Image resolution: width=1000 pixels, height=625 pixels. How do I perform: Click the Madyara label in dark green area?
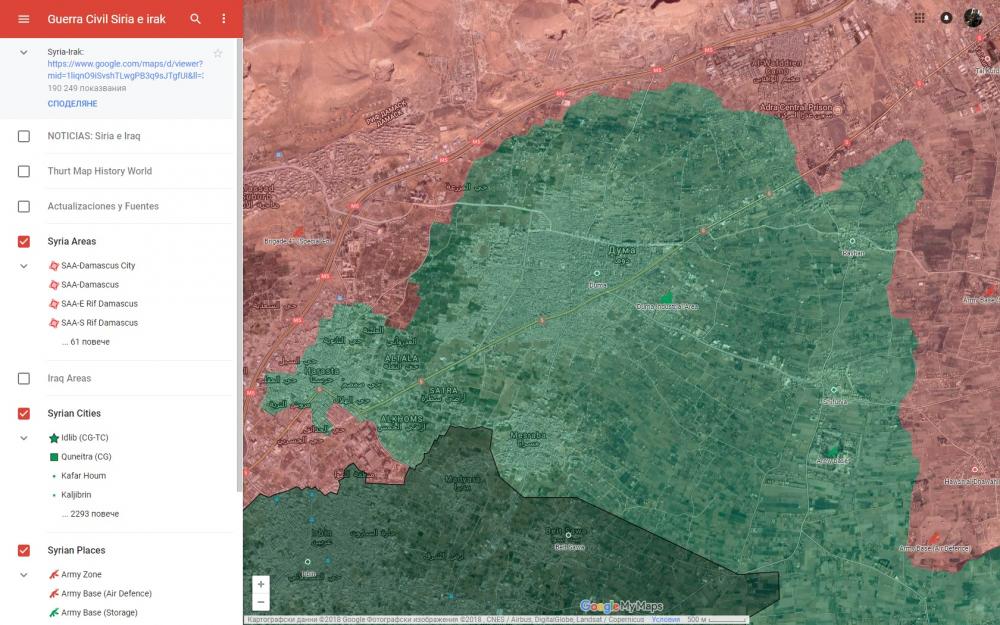pyautogui.click(x=462, y=482)
